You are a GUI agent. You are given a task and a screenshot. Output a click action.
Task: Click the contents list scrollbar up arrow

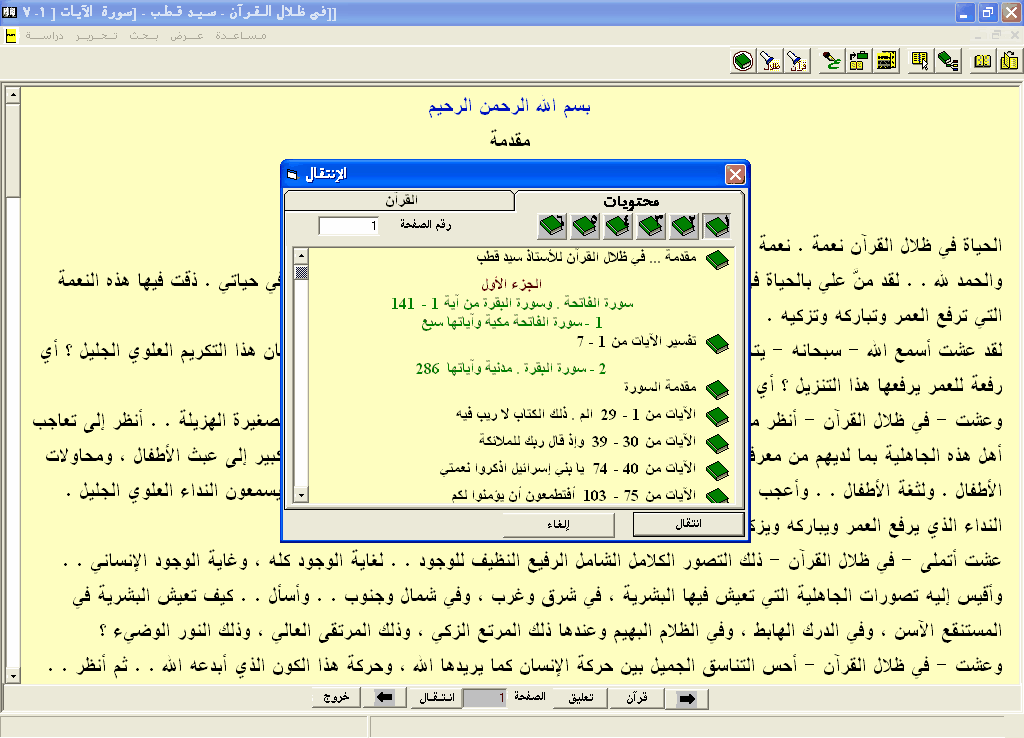301,255
